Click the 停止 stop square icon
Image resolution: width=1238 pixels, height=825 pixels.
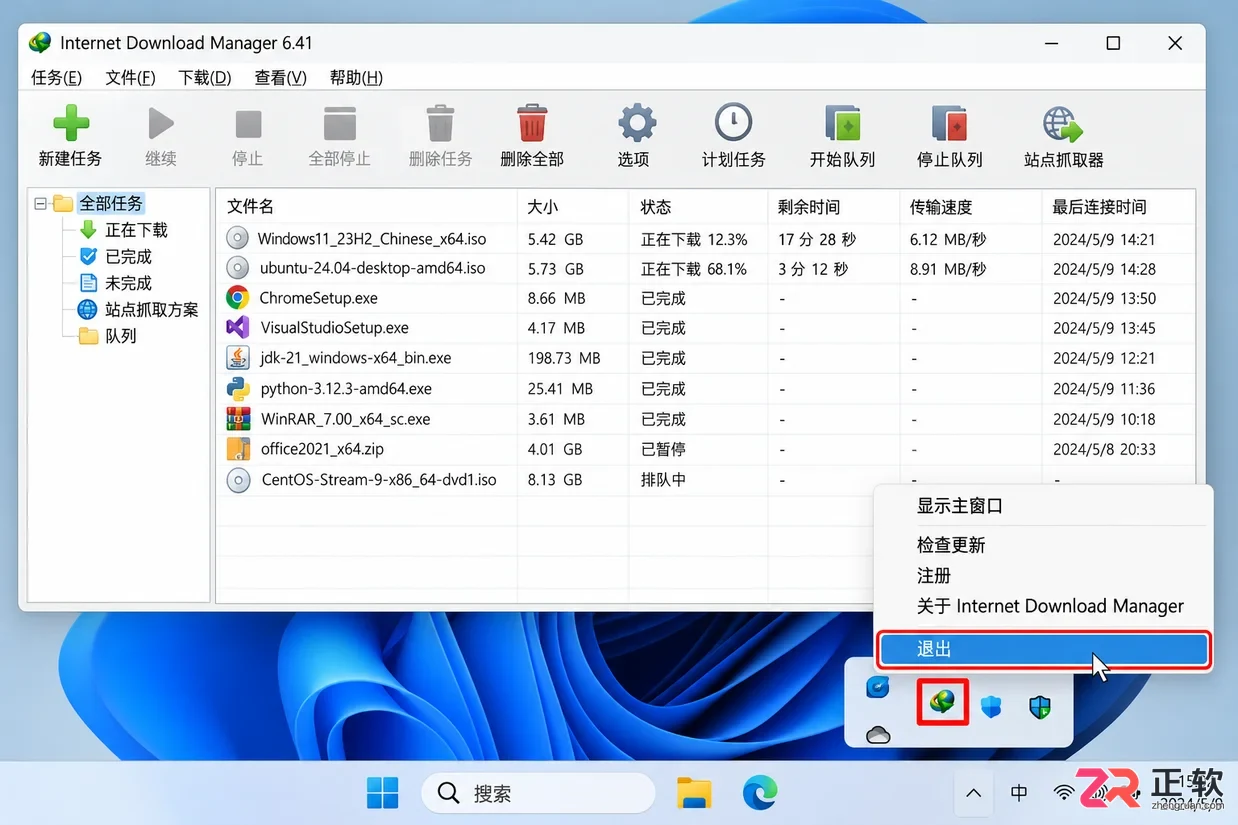point(248,124)
